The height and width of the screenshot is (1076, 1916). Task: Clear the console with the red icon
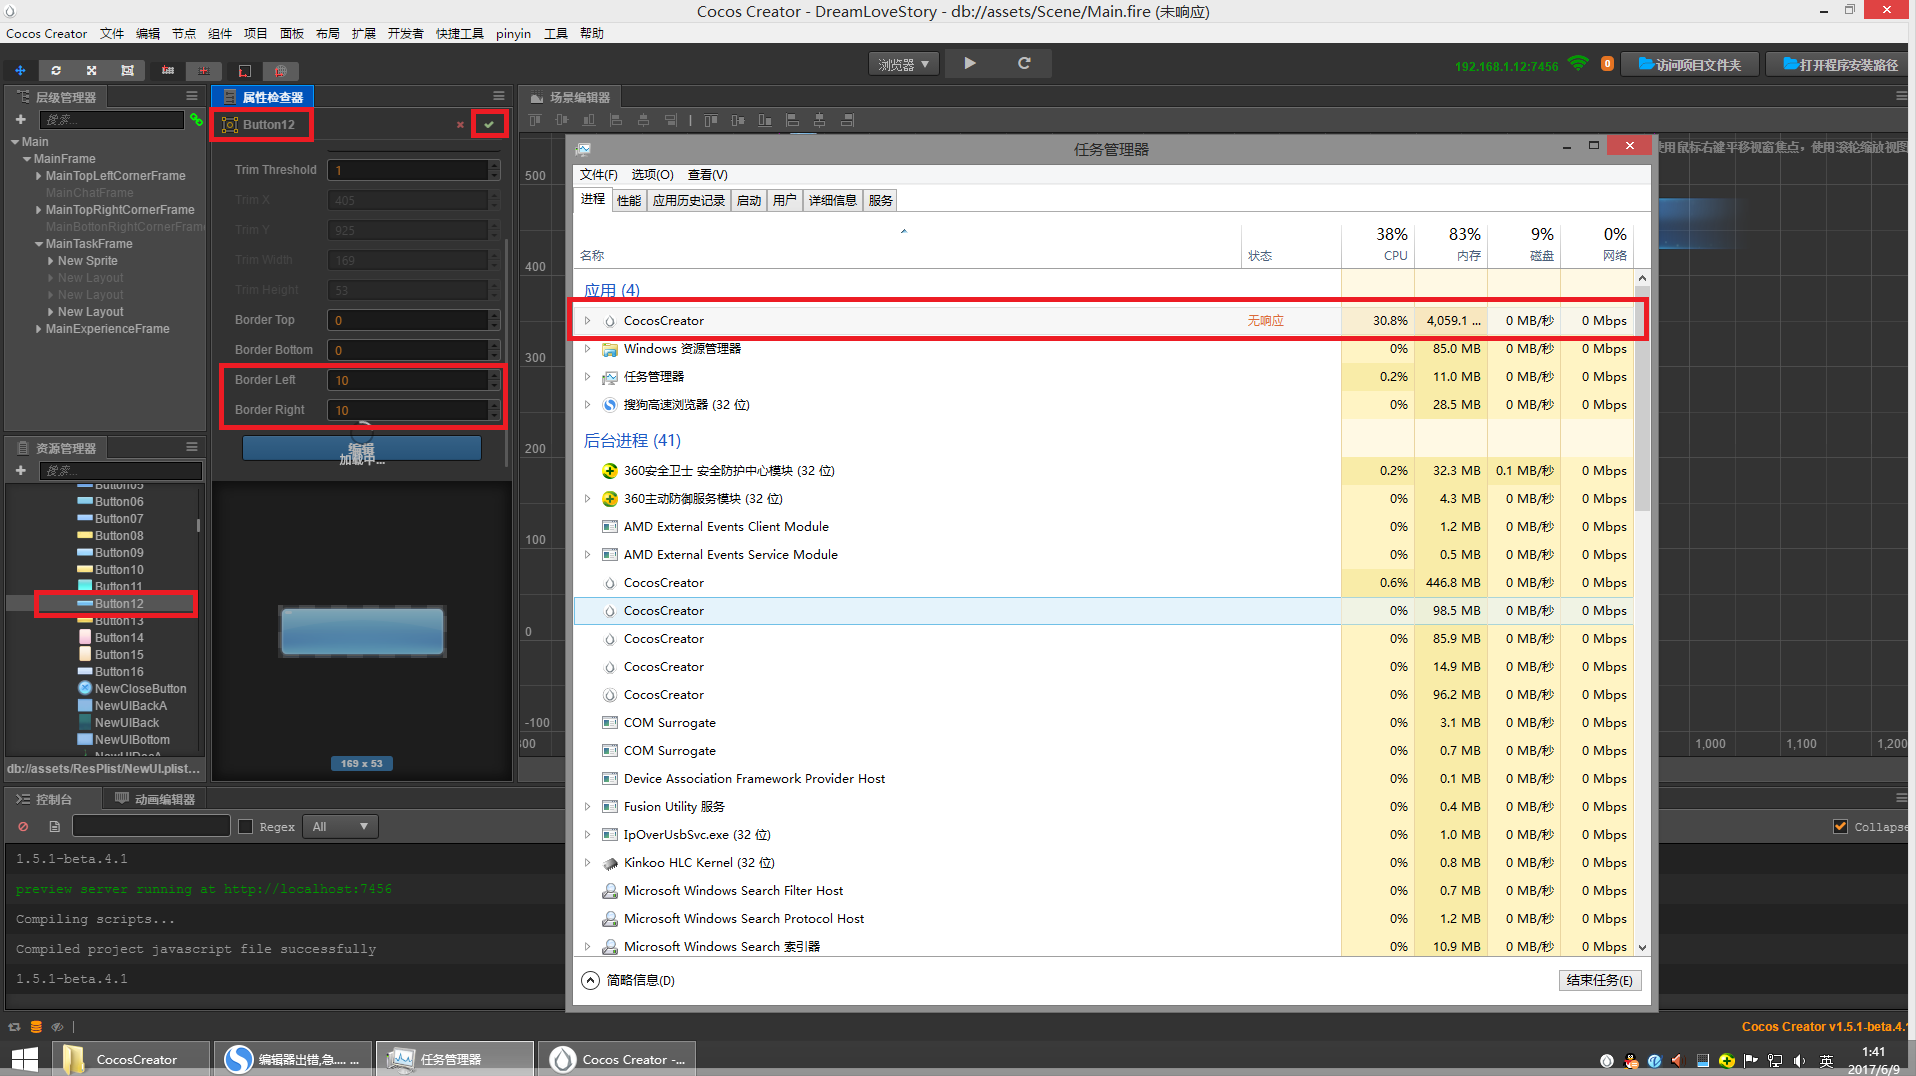coord(23,827)
